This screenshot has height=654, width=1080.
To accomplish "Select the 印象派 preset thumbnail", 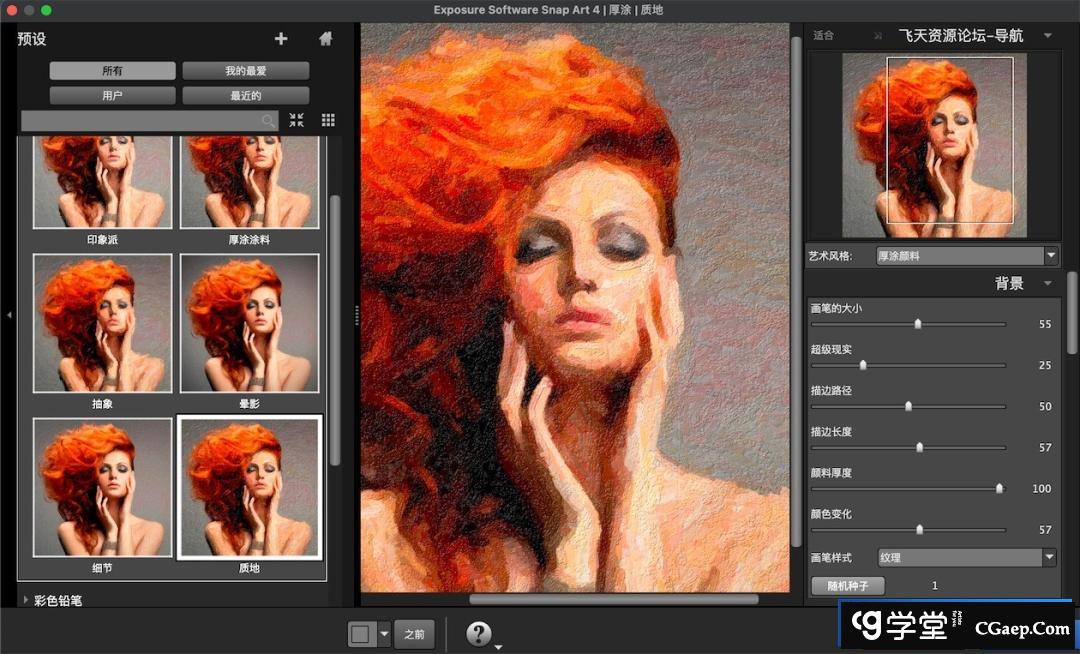I will [103, 185].
